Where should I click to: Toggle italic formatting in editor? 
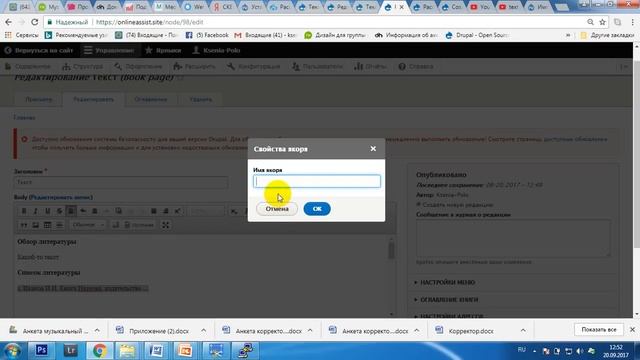(x=36, y=211)
